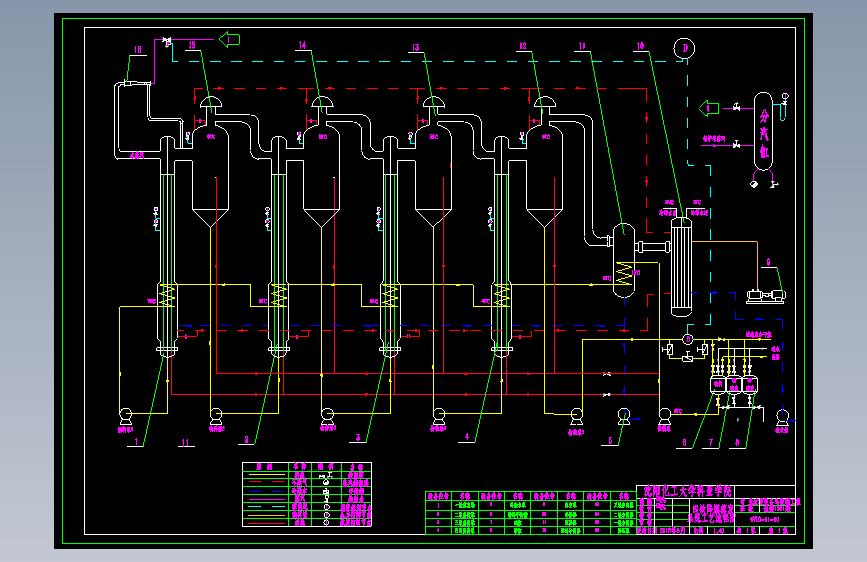Image resolution: width=867 pixels, height=562 pixels.
Task: Click the title 沈阳化工大学科亚学院 in title block
Action: [687, 491]
